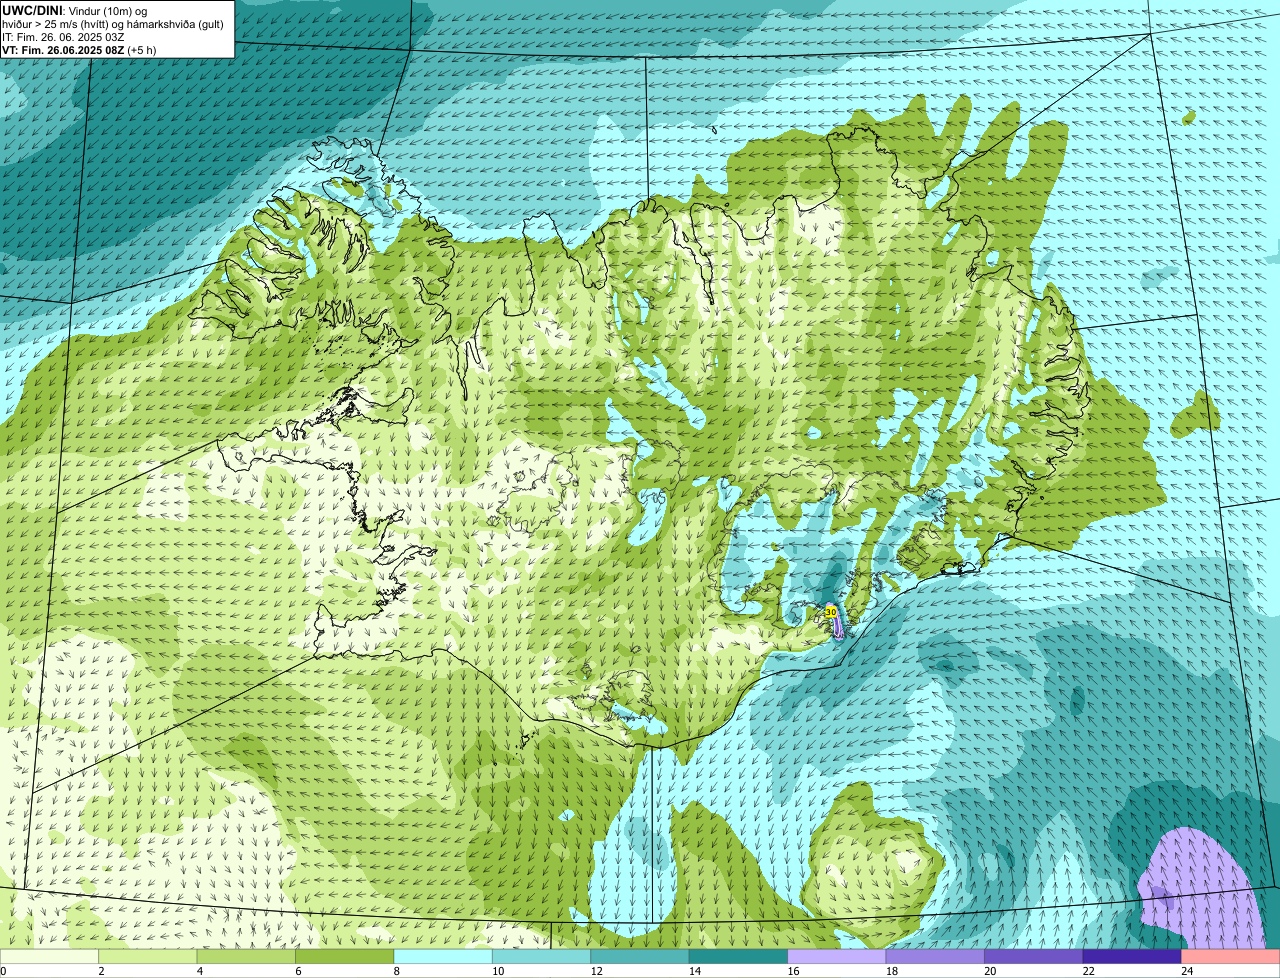Click the legend tick label 18

pyautogui.click(x=891, y=971)
